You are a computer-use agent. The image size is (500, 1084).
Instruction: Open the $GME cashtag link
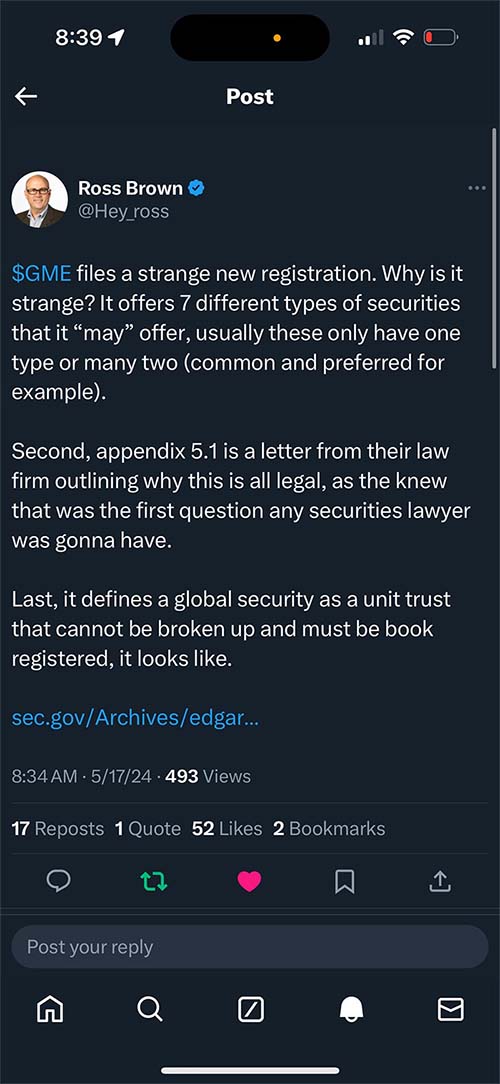[x=41, y=274]
